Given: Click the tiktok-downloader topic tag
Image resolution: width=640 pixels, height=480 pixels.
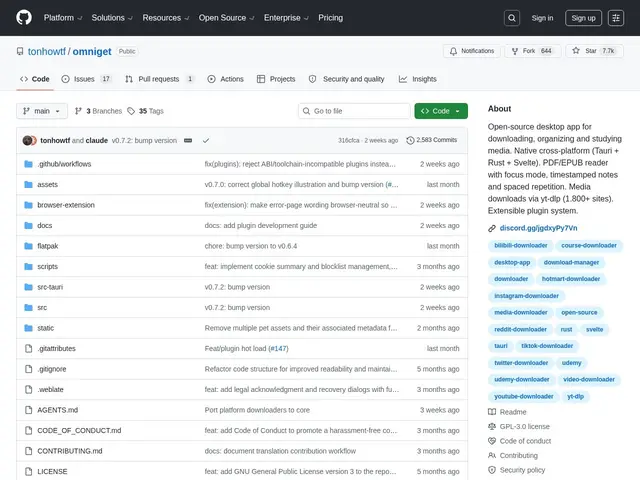Looking at the screenshot, I should (547, 346).
